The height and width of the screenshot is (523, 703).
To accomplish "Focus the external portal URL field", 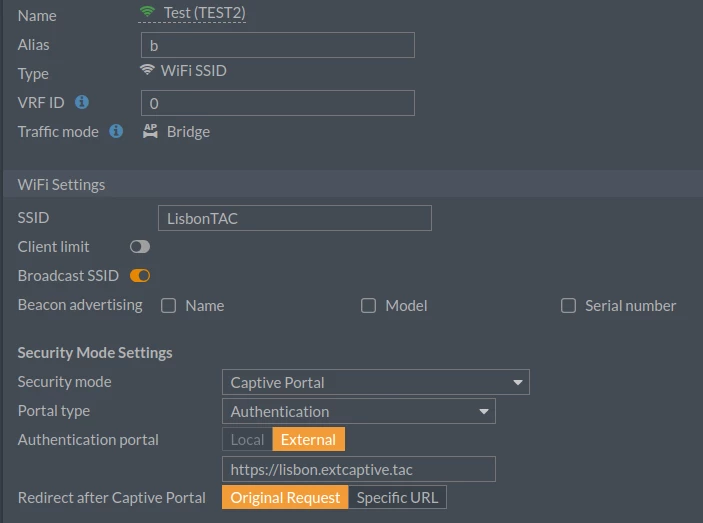I will coord(359,469).
